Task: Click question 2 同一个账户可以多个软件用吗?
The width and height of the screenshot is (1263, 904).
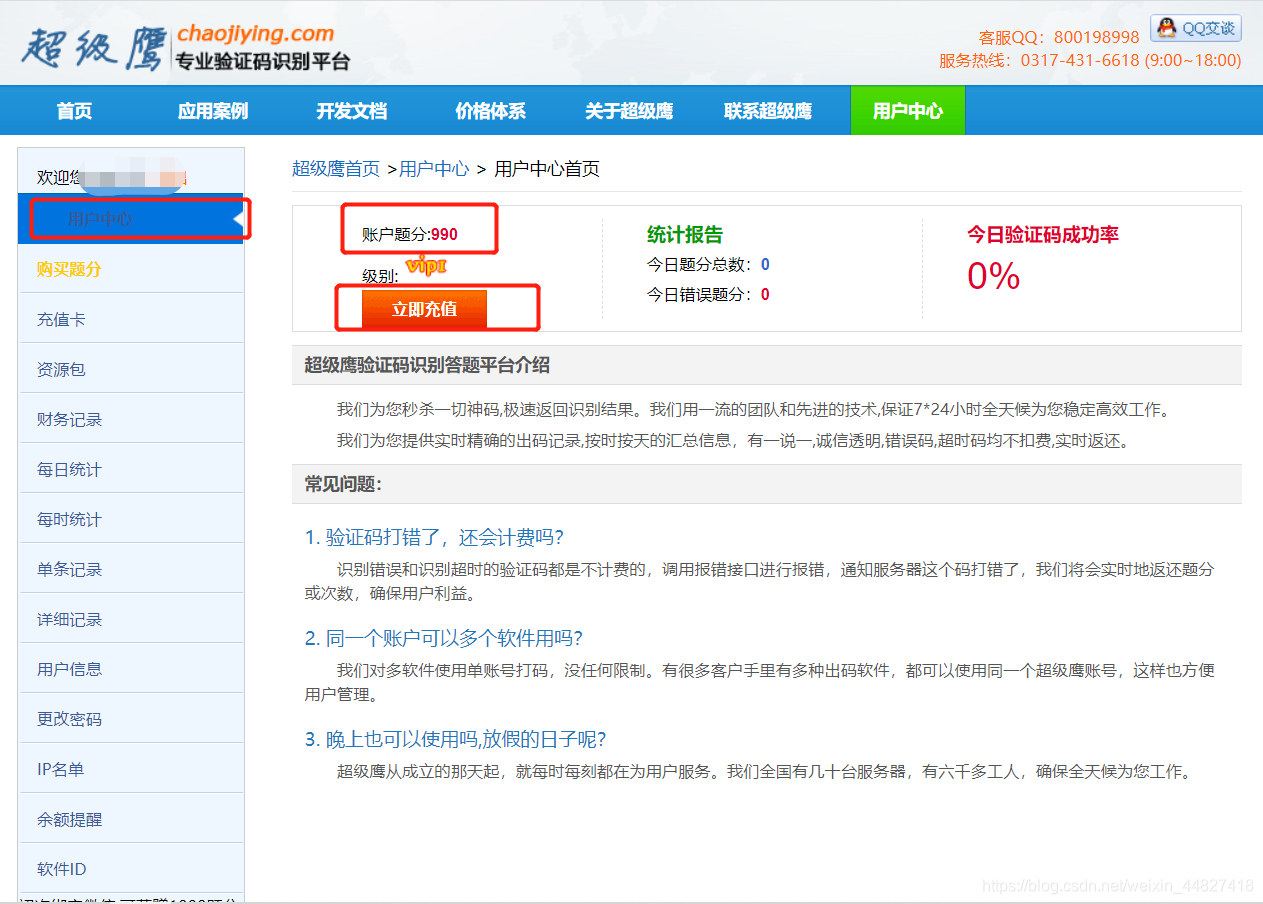Action: pyautogui.click(x=443, y=638)
